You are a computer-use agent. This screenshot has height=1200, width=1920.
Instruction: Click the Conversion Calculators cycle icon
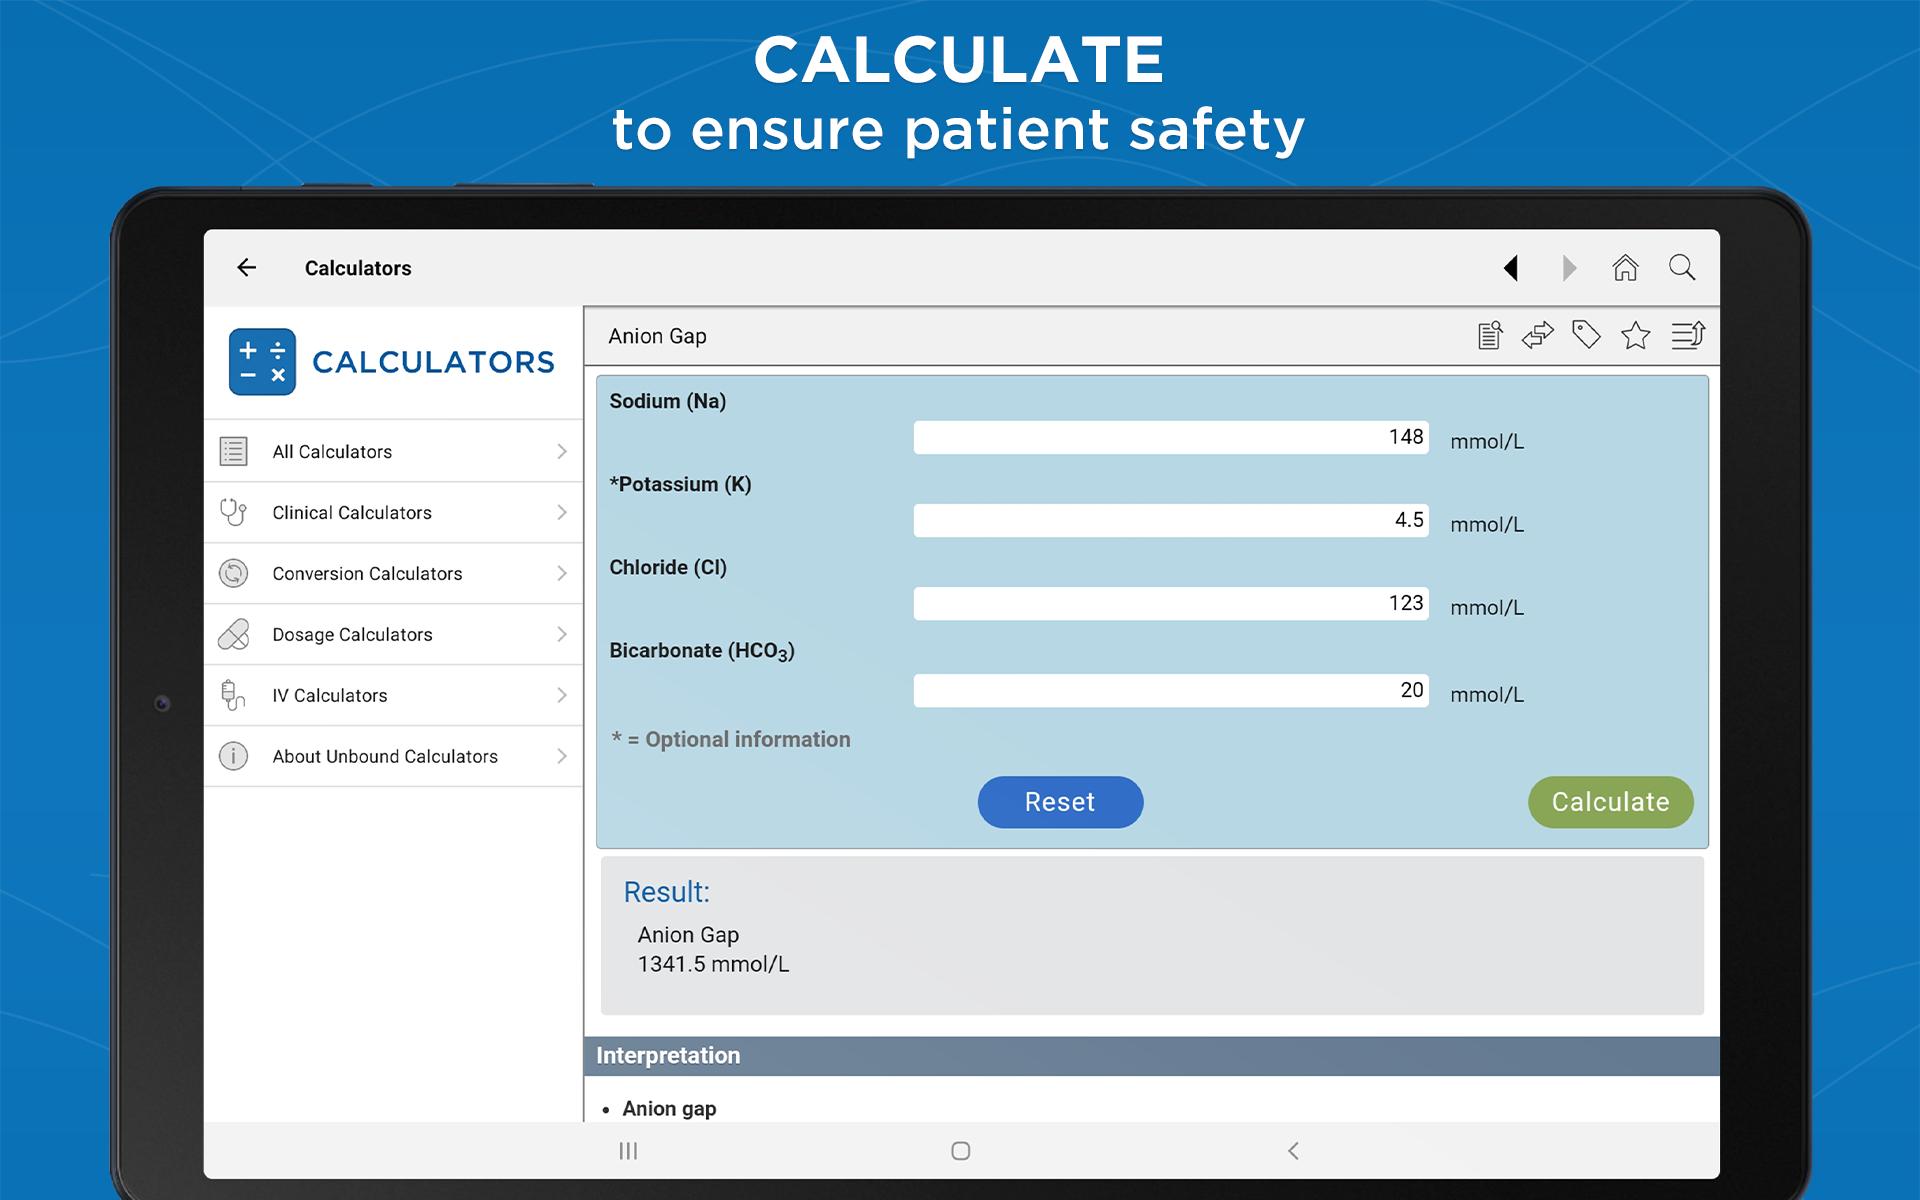point(233,573)
